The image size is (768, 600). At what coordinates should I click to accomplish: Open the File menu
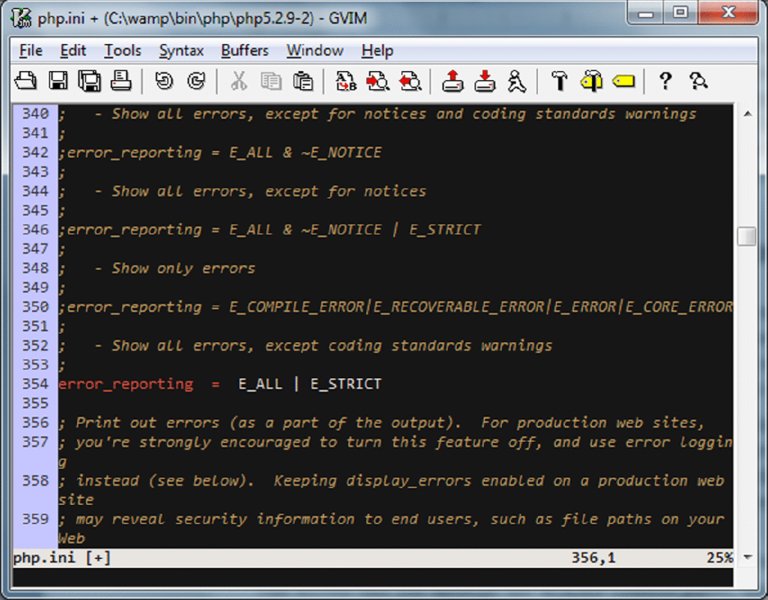[30, 50]
